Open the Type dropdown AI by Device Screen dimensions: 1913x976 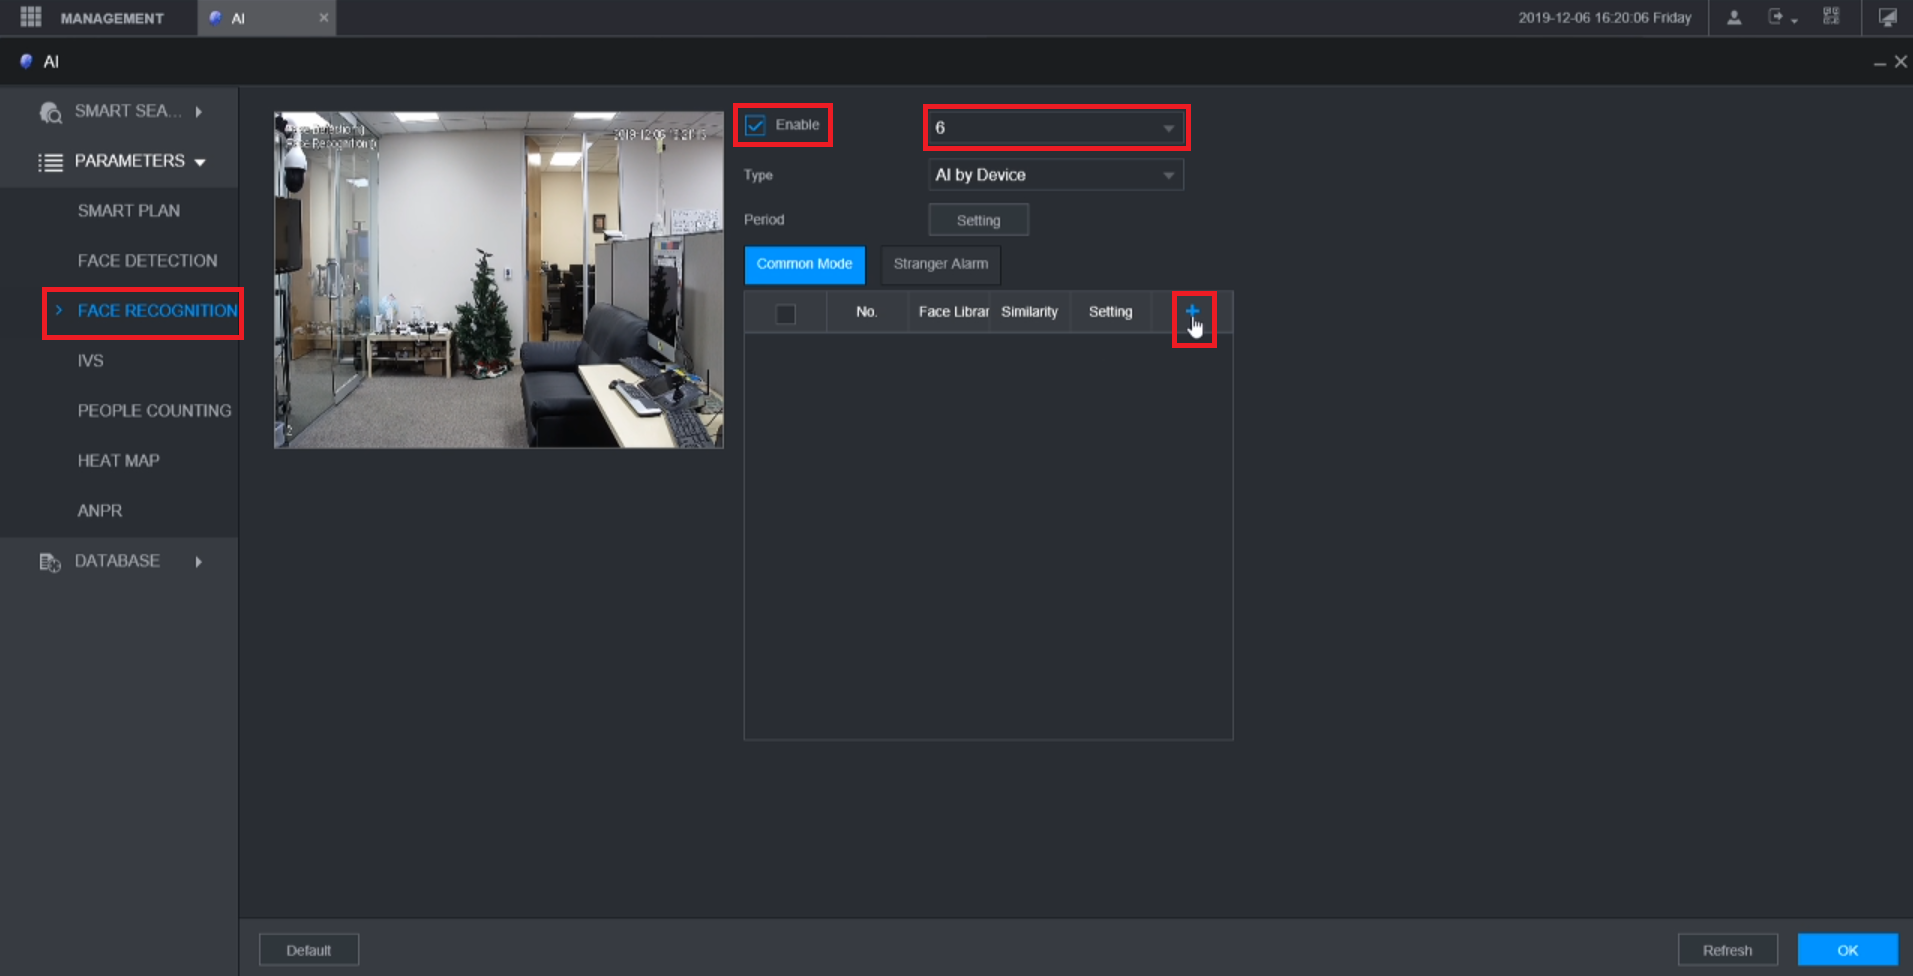click(x=1056, y=175)
